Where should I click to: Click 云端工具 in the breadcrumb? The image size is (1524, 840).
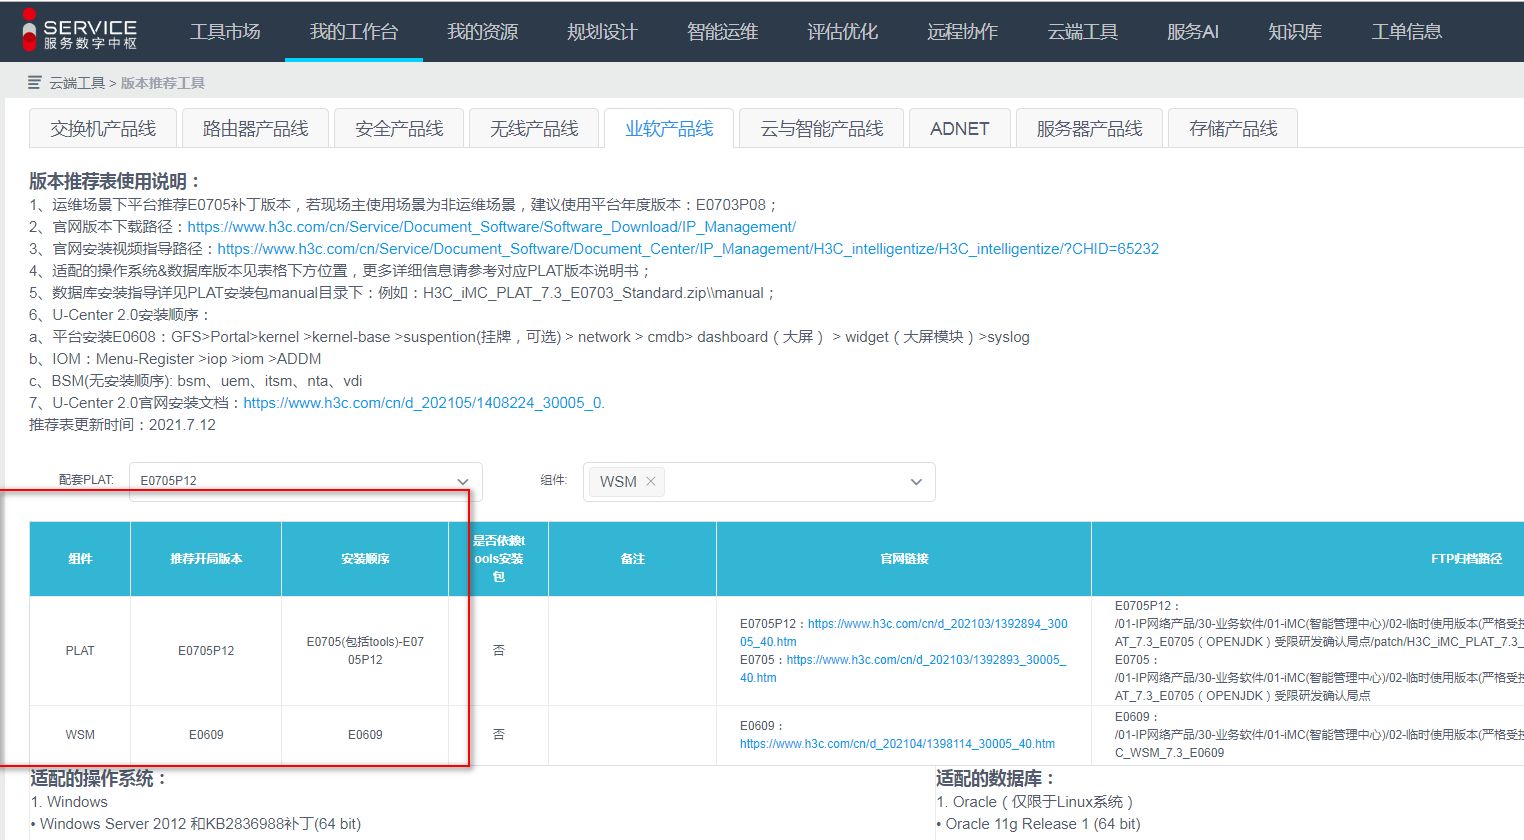tap(77, 83)
